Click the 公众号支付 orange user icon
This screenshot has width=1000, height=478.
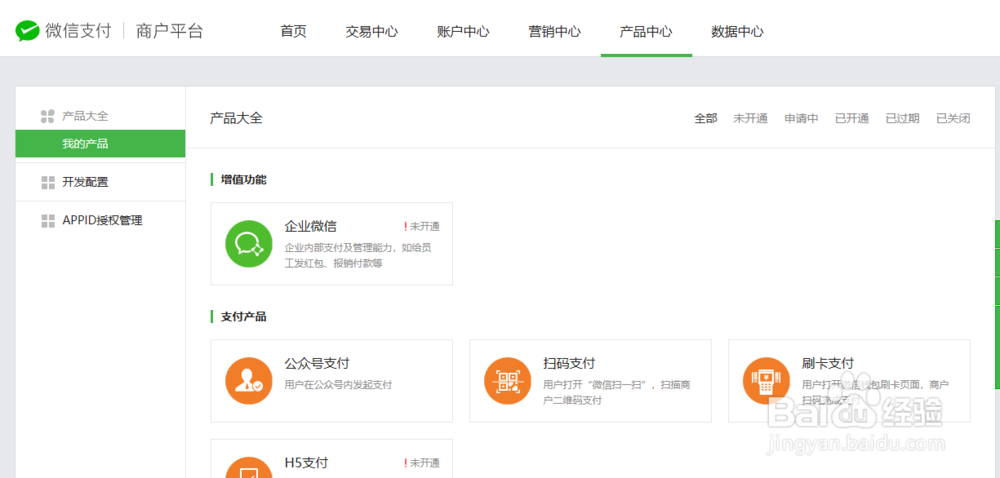click(x=249, y=381)
